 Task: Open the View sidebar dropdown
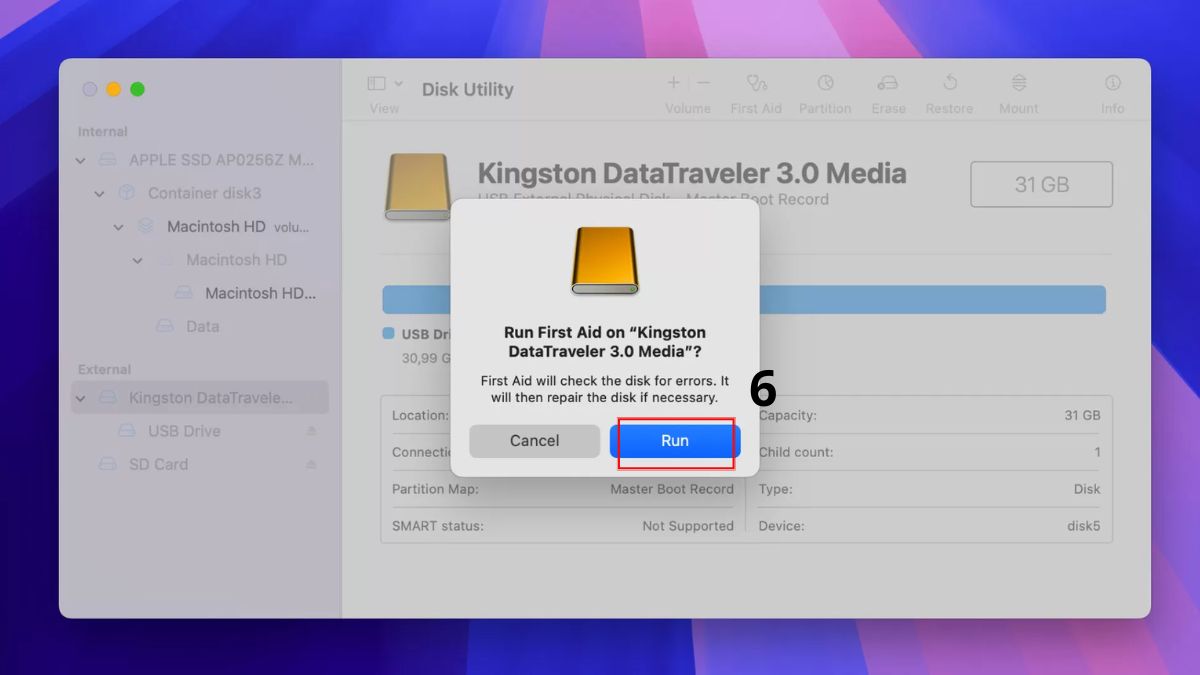coord(384,84)
